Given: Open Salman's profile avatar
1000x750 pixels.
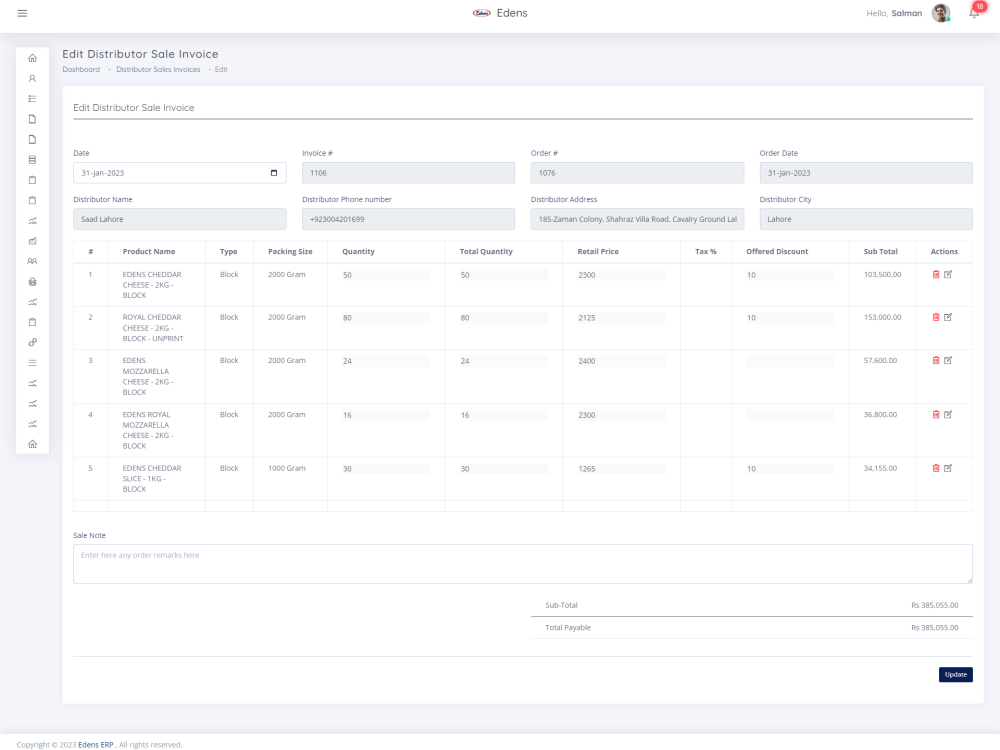Looking at the screenshot, I should (x=941, y=13).
